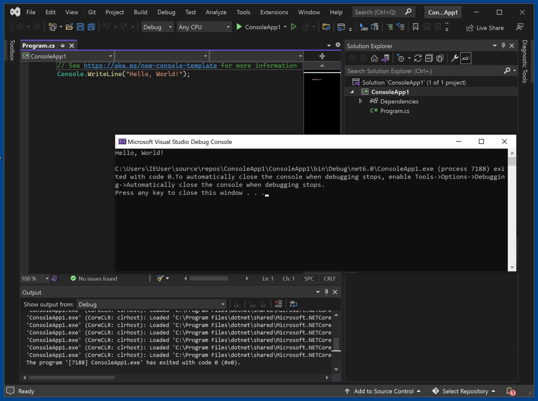
Task: Click the search magnifier in Solution Explorer
Action: 507,71
